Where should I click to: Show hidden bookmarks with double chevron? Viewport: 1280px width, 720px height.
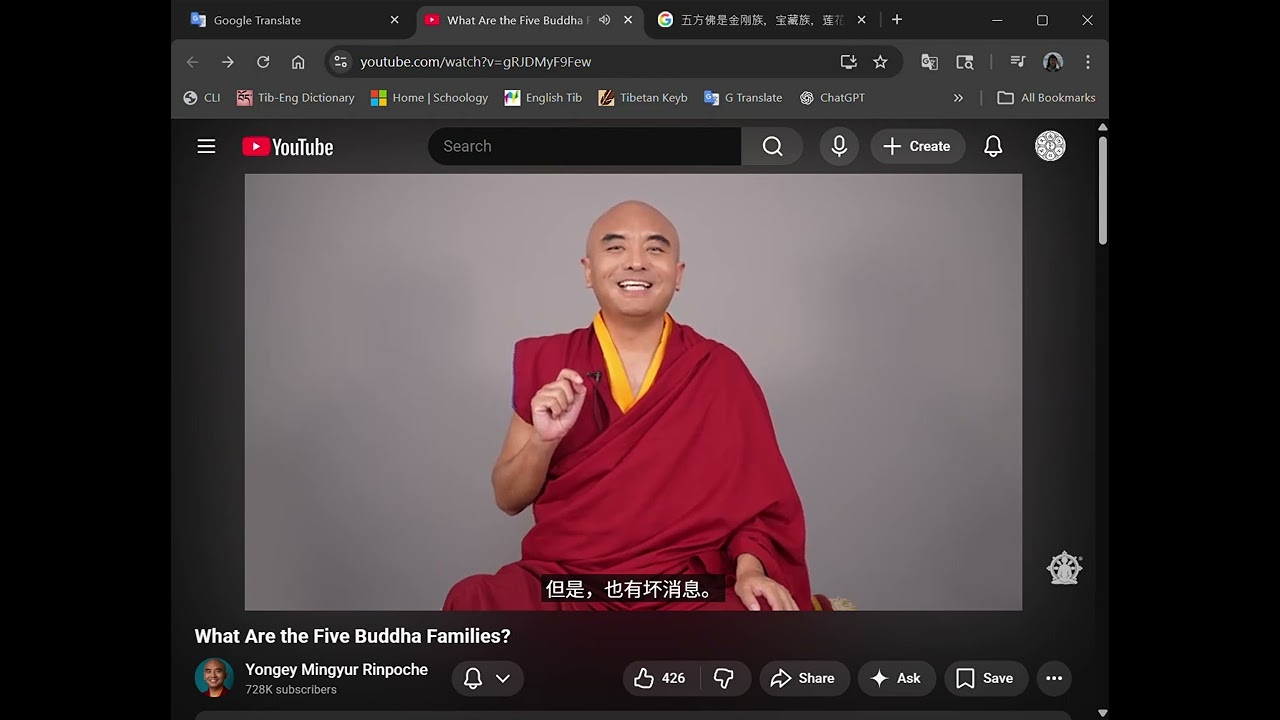958,98
